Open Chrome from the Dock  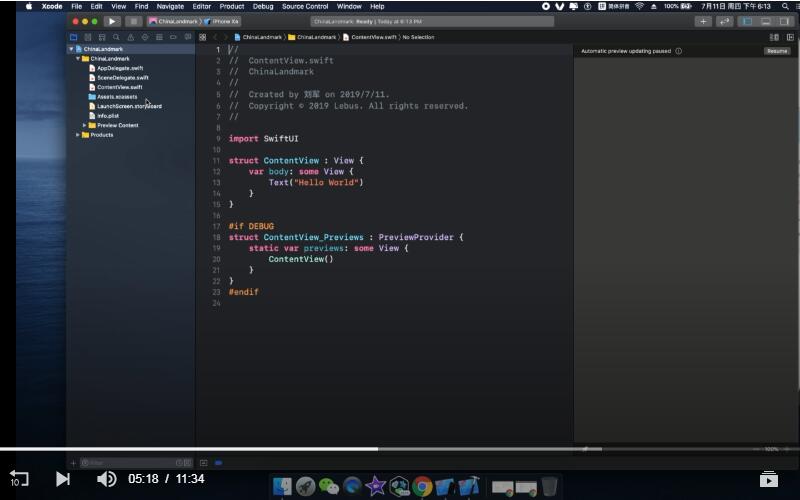422,486
